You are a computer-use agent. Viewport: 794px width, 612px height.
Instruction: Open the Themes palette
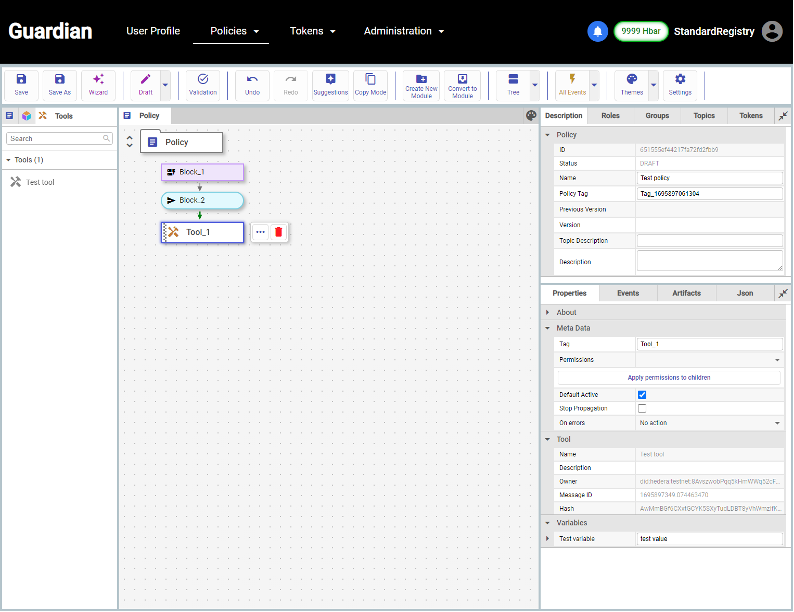pos(632,84)
